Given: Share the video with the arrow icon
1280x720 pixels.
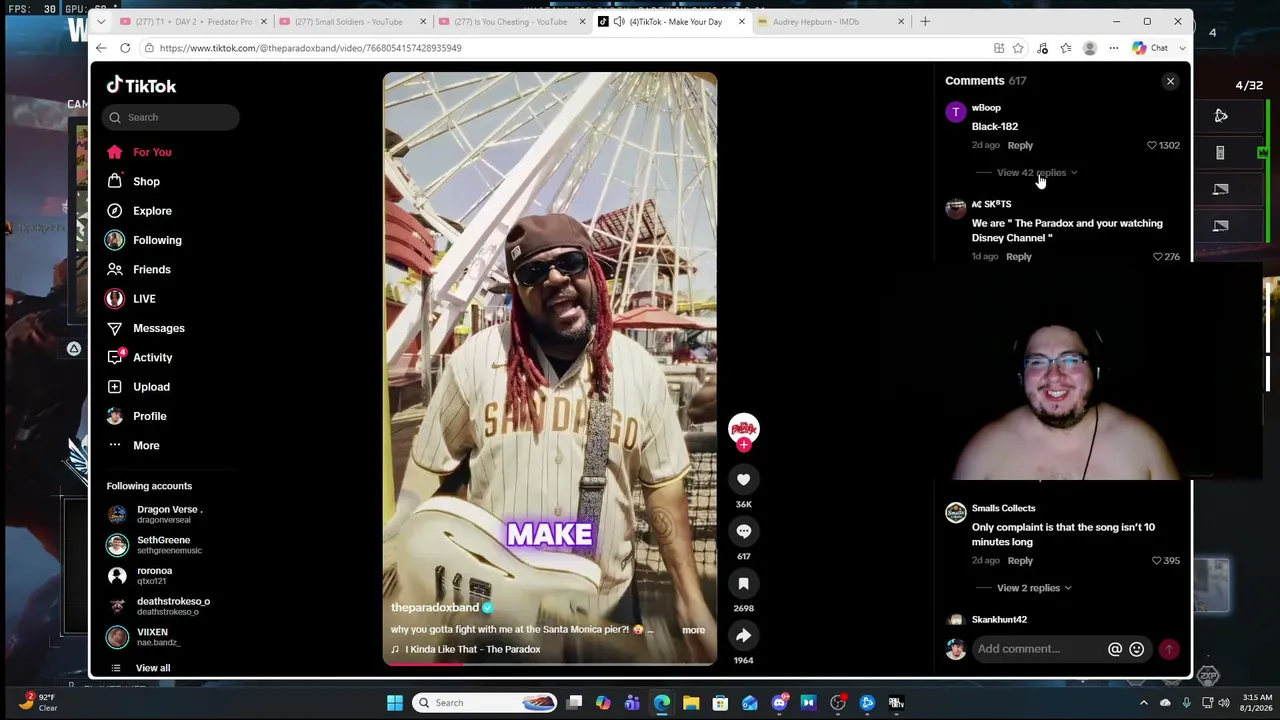Looking at the screenshot, I should pos(743,636).
